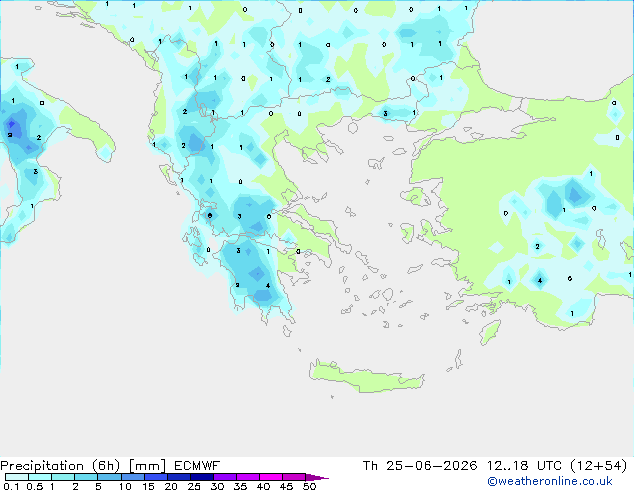Click the 1–2 mm legend color swatch

pos(63,477)
